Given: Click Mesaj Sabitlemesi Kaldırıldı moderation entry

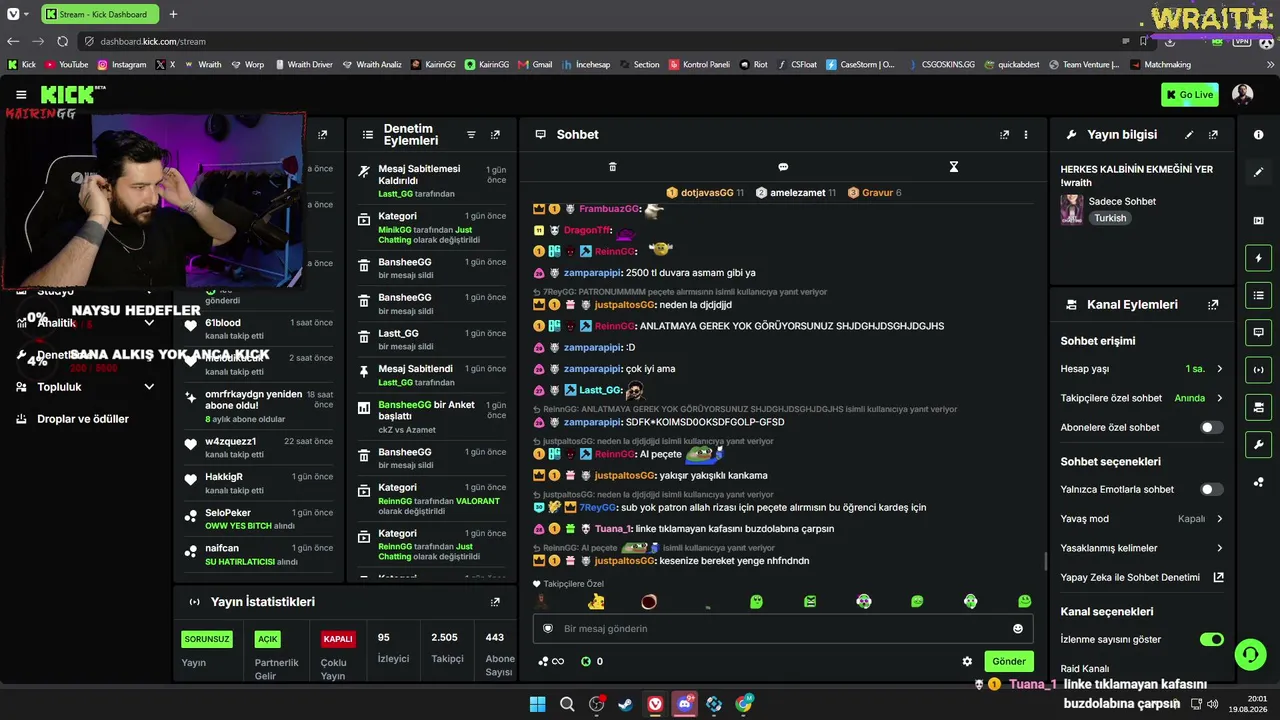Looking at the screenshot, I should point(432,181).
